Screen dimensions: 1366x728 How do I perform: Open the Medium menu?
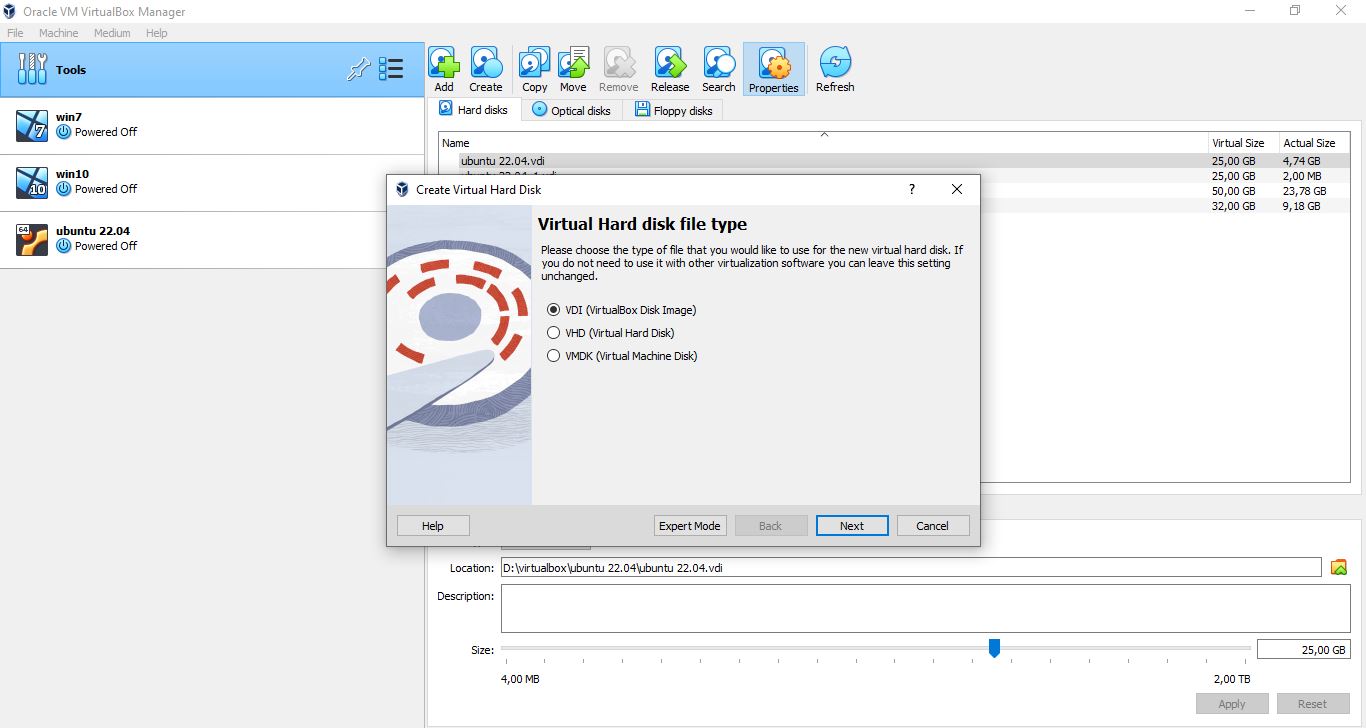pyautogui.click(x=112, y=33)
